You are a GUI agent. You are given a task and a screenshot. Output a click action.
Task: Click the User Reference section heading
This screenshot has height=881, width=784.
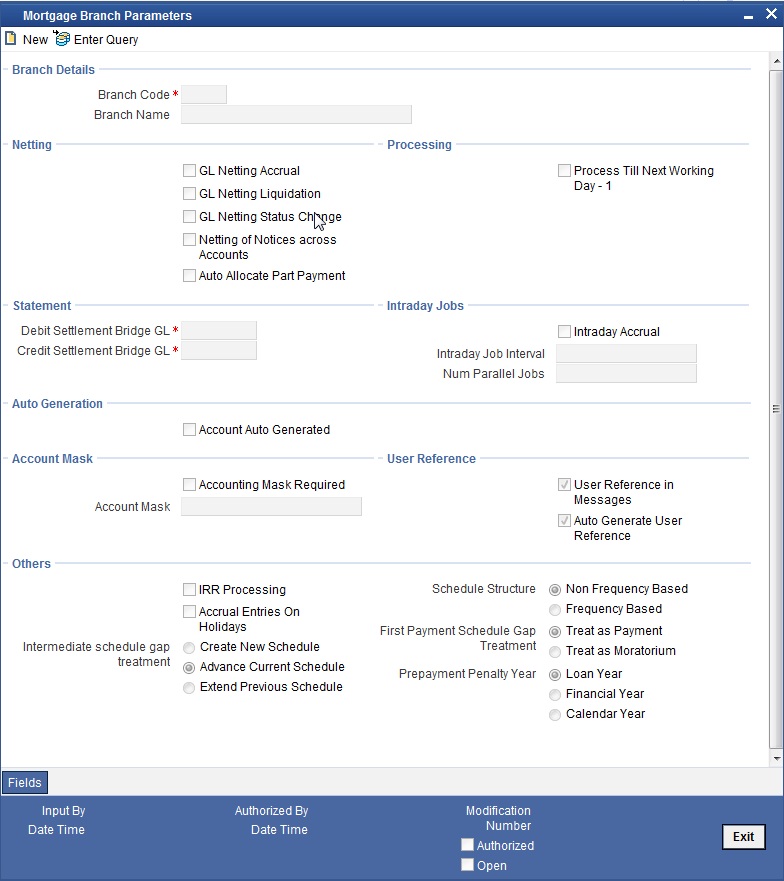click(431, 458)
